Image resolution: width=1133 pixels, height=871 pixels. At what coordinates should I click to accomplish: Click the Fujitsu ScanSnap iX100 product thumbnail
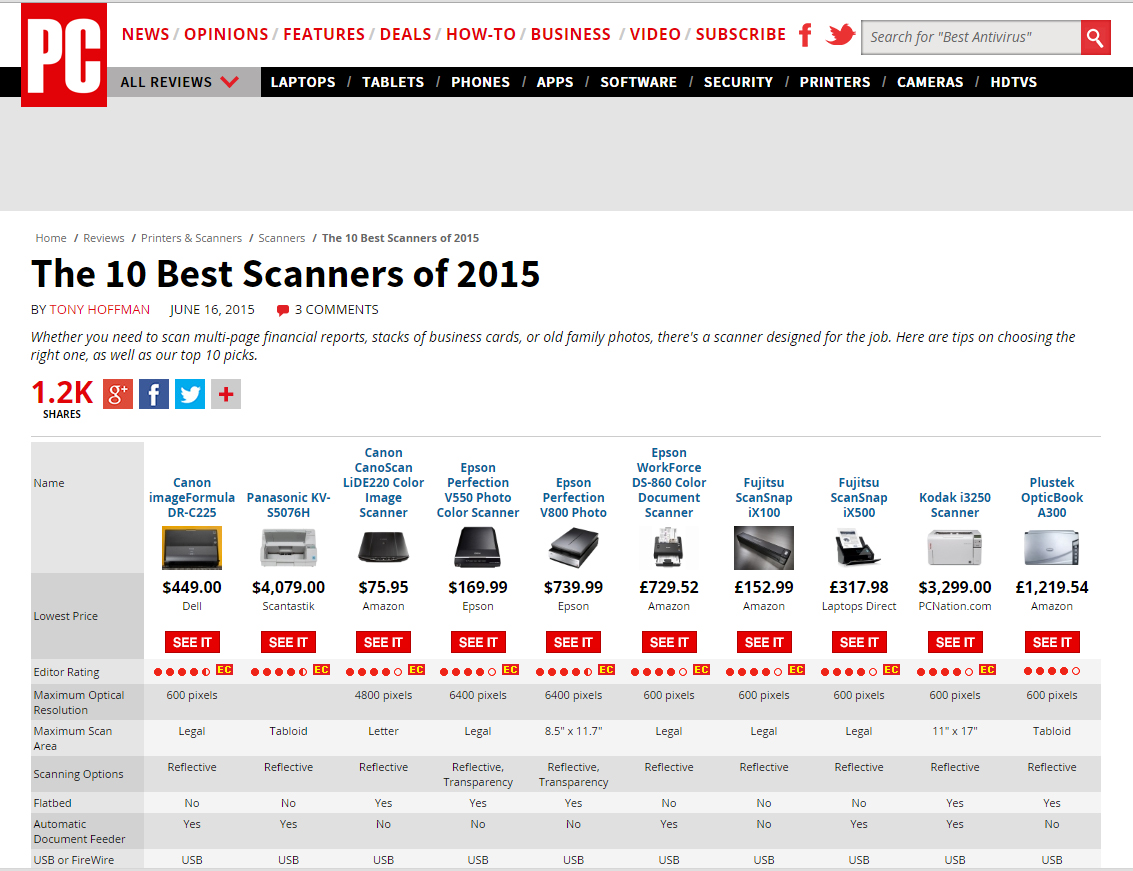(764, 548)
